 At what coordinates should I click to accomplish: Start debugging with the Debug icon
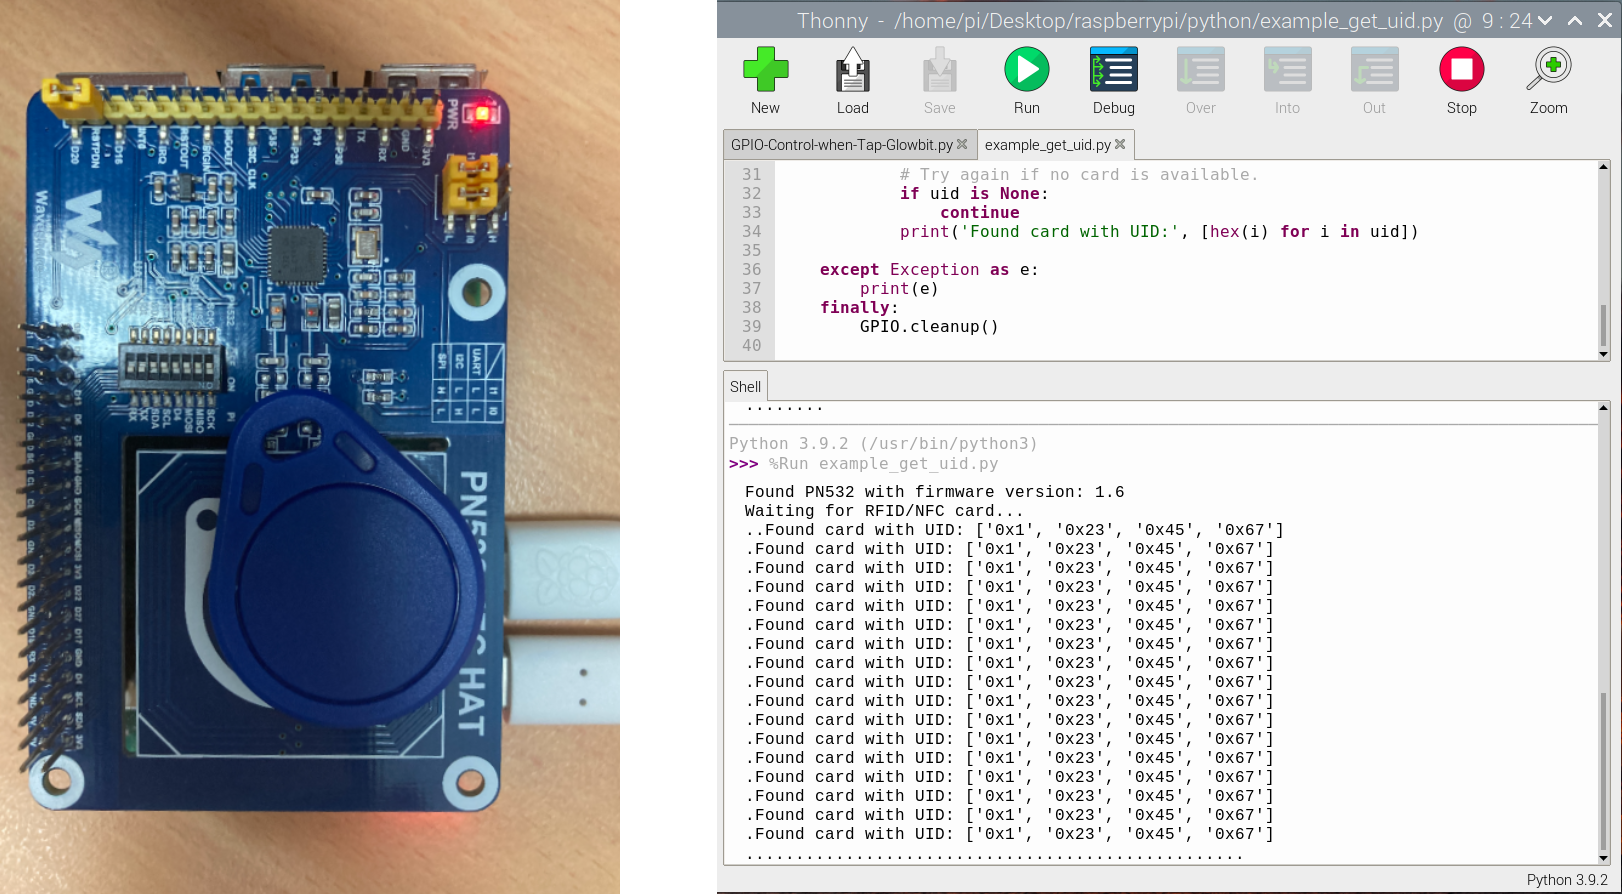click(1113, 80)
